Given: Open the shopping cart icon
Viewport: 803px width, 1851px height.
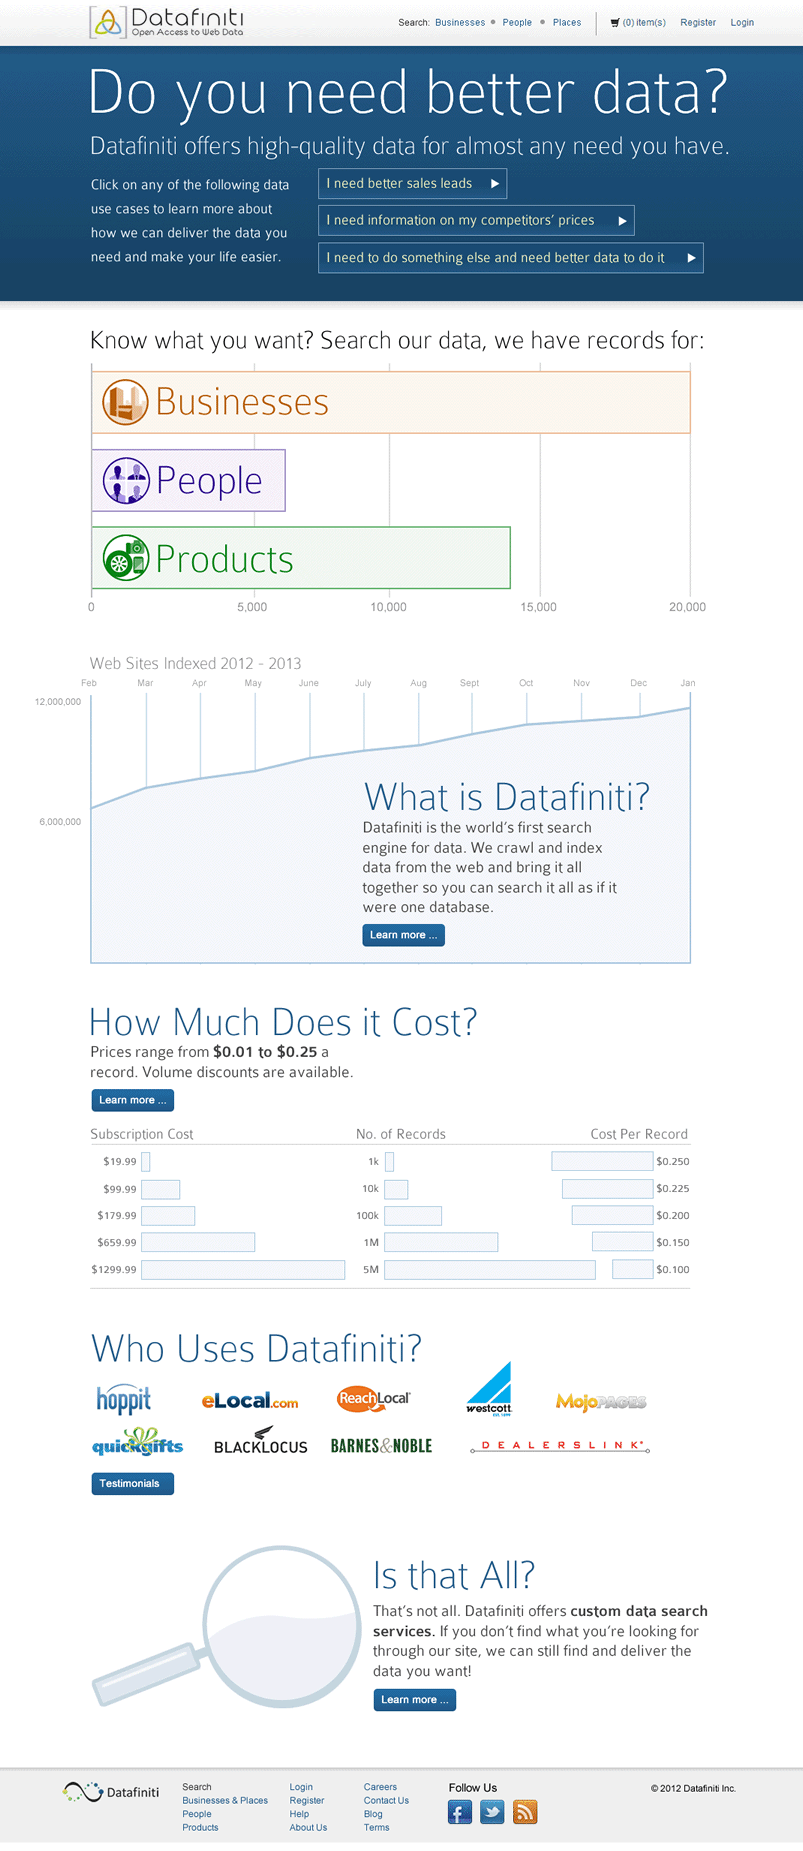Looking at the screenshot, I should (x=615, y=22).
